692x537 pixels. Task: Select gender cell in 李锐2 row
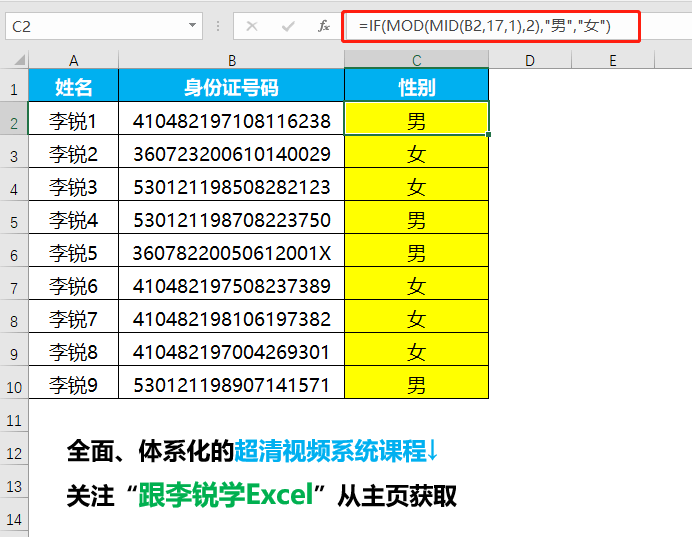[417, 151]
